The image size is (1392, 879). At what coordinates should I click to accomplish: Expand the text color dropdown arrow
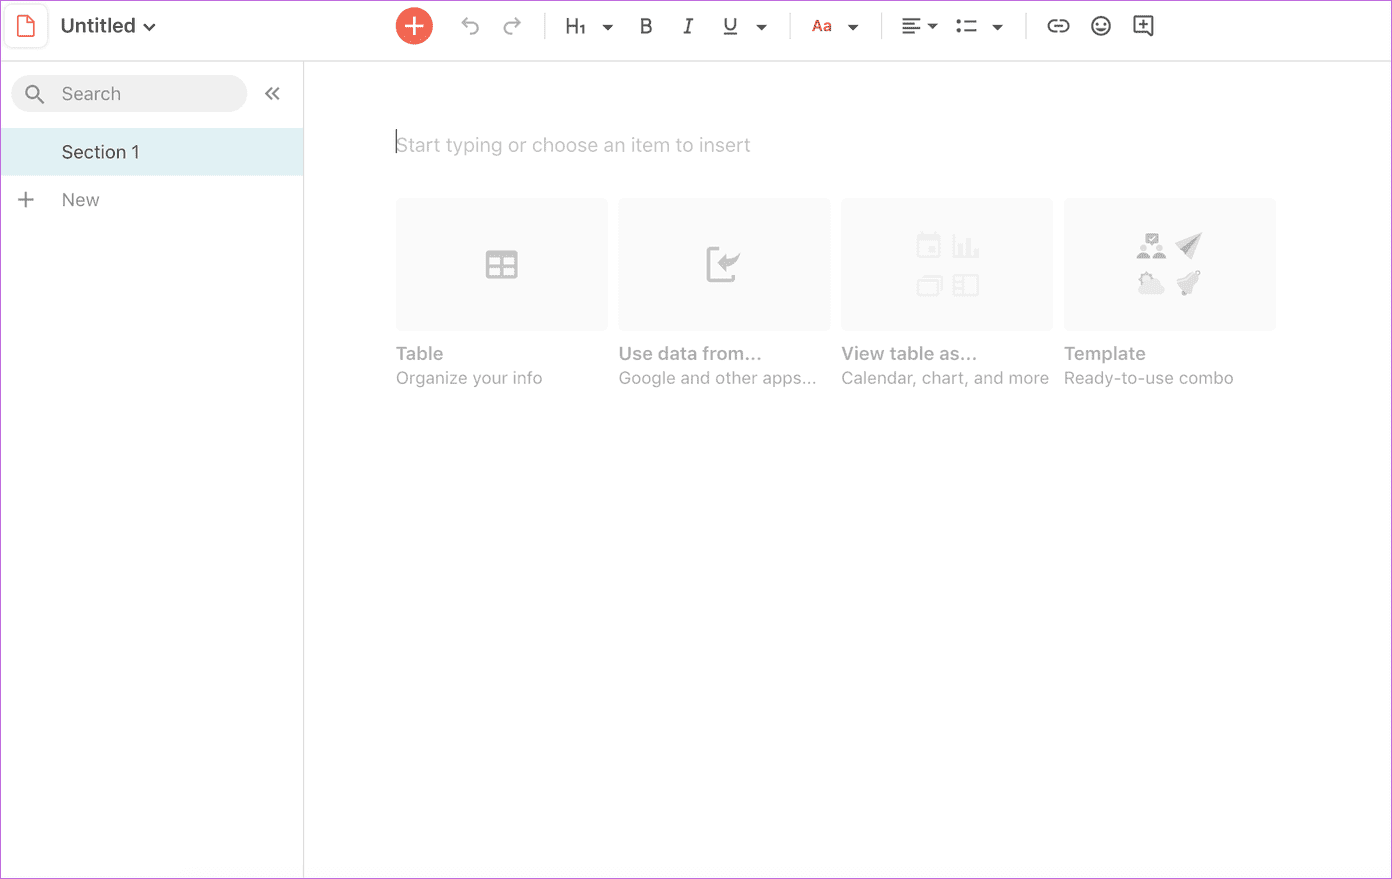(x=853, y=27)
